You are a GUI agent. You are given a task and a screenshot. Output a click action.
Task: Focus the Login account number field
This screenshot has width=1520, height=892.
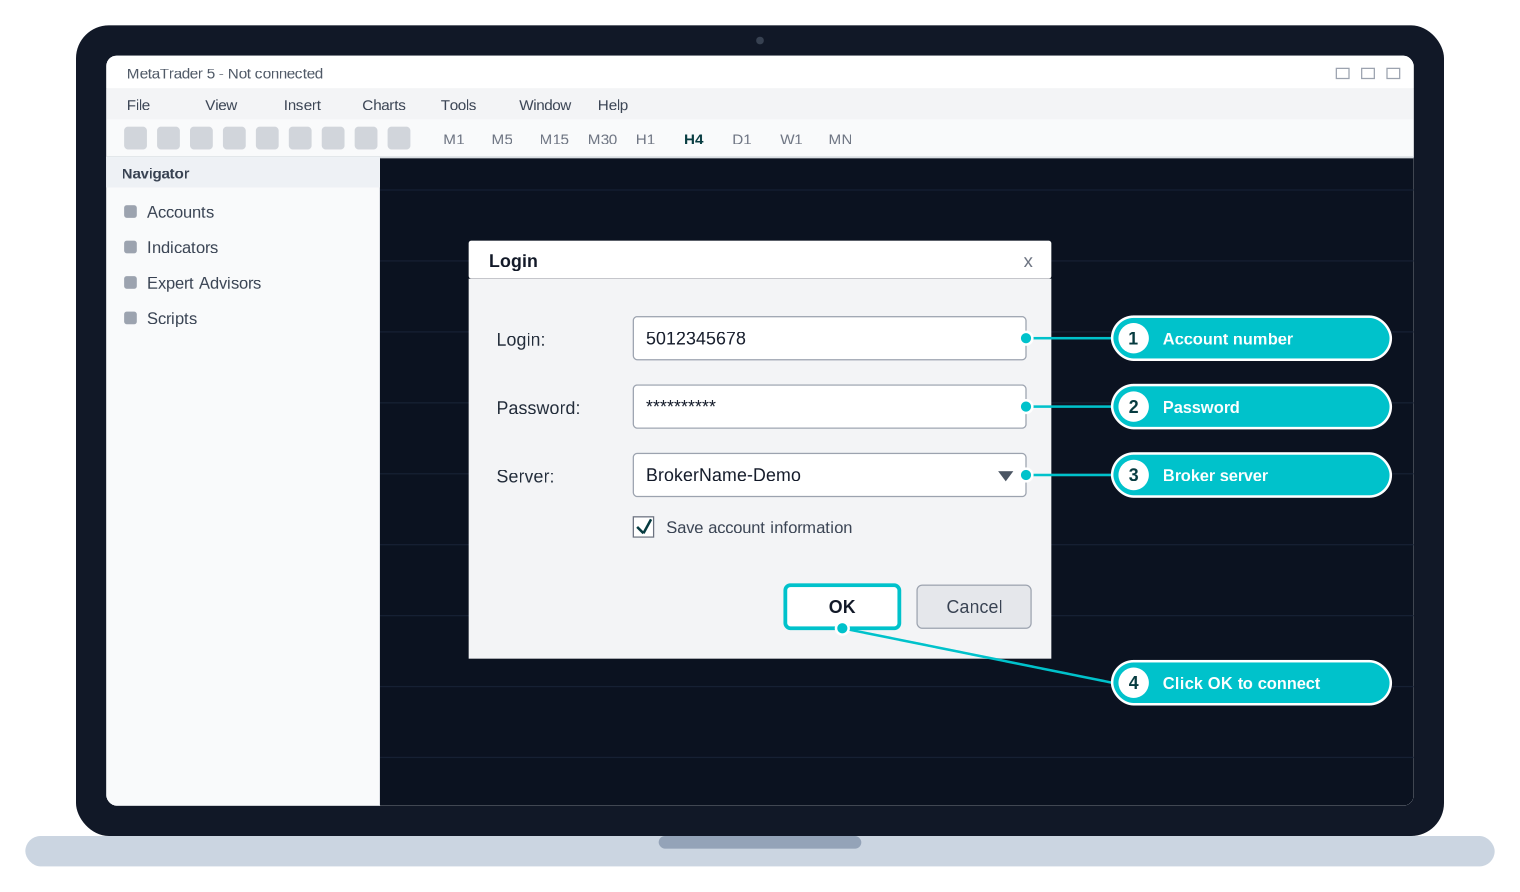point(829,338)
